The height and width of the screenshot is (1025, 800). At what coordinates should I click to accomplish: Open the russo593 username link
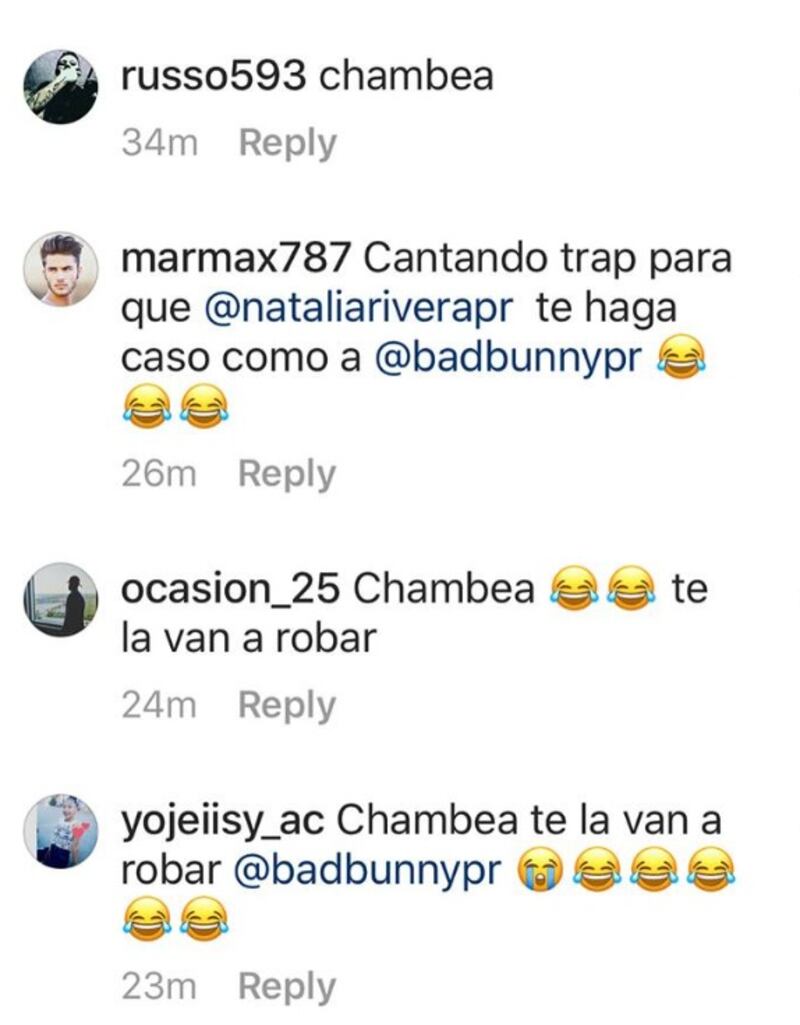tap(214, 76)
